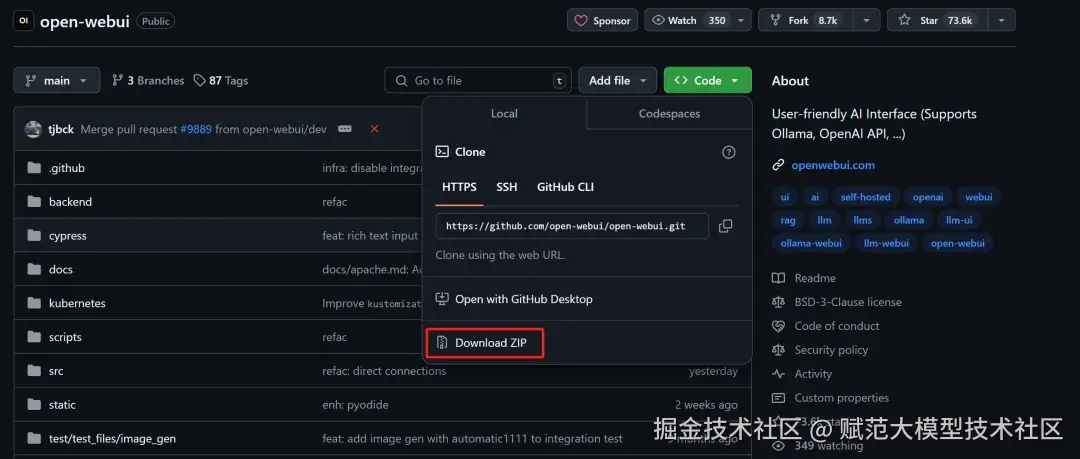Open the Watch notifications dropdown
Viewport: 1080px width, 459px height.
pyautogui.click(x=697, y=21)
